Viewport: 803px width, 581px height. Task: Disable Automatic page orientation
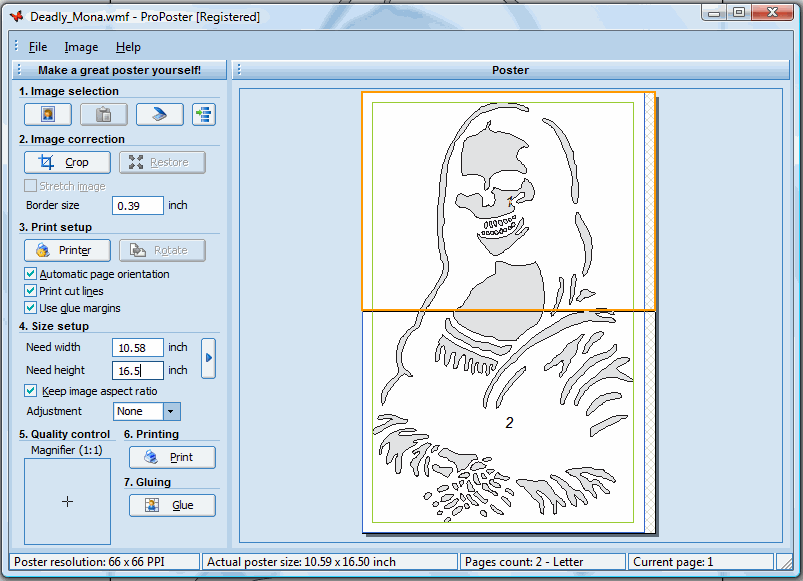[31, 274]
